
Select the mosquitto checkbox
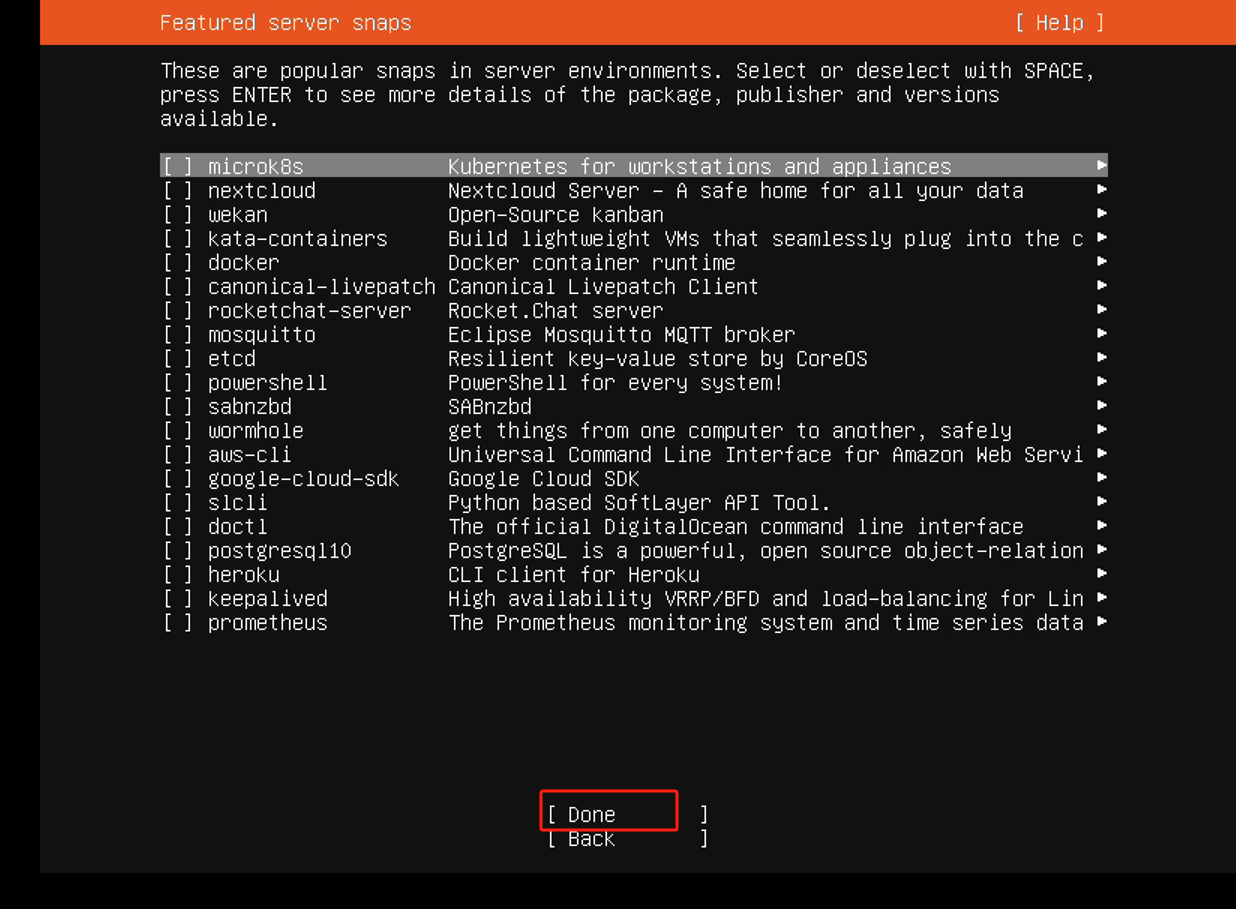[x=178, y=335]
